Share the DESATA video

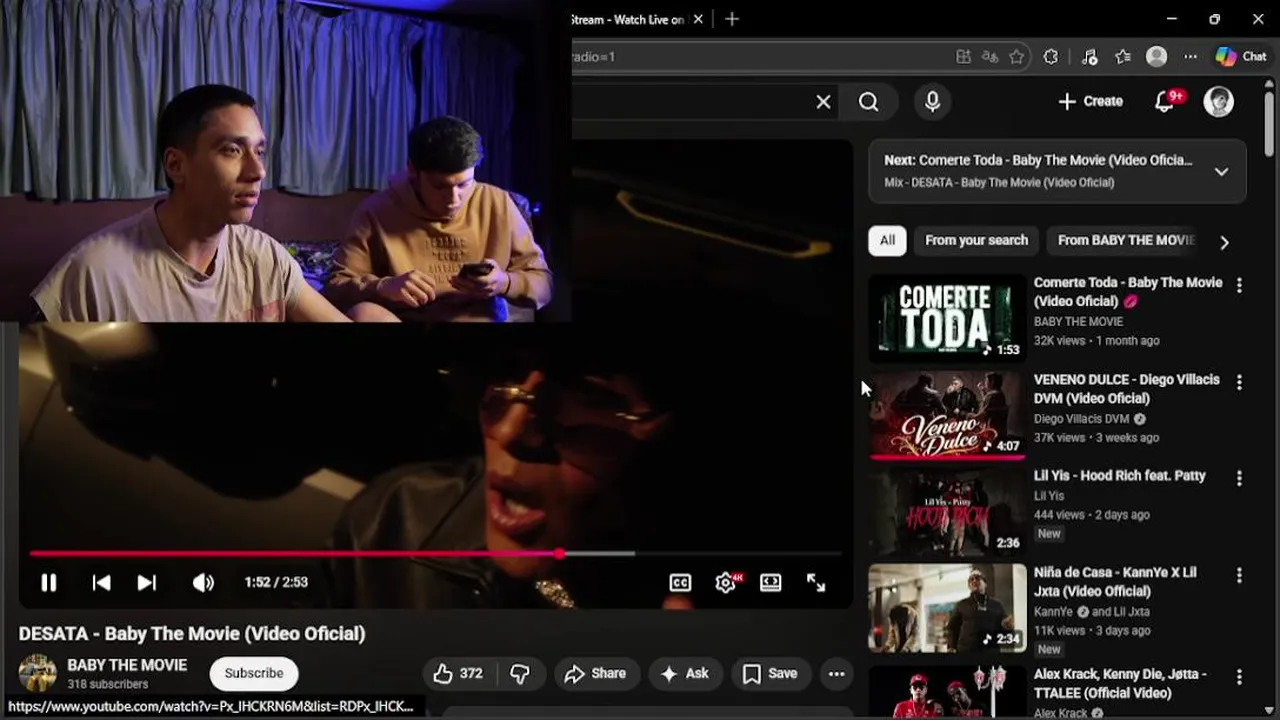pos(595,674)
